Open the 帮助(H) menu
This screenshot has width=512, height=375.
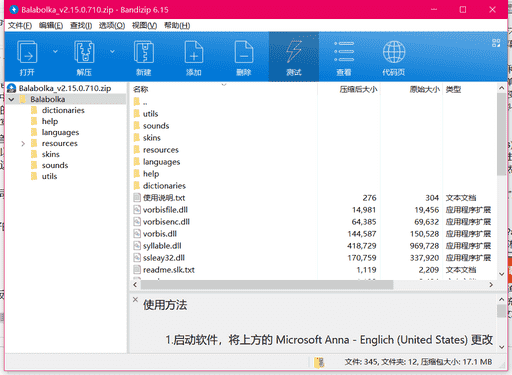(177, 26)
